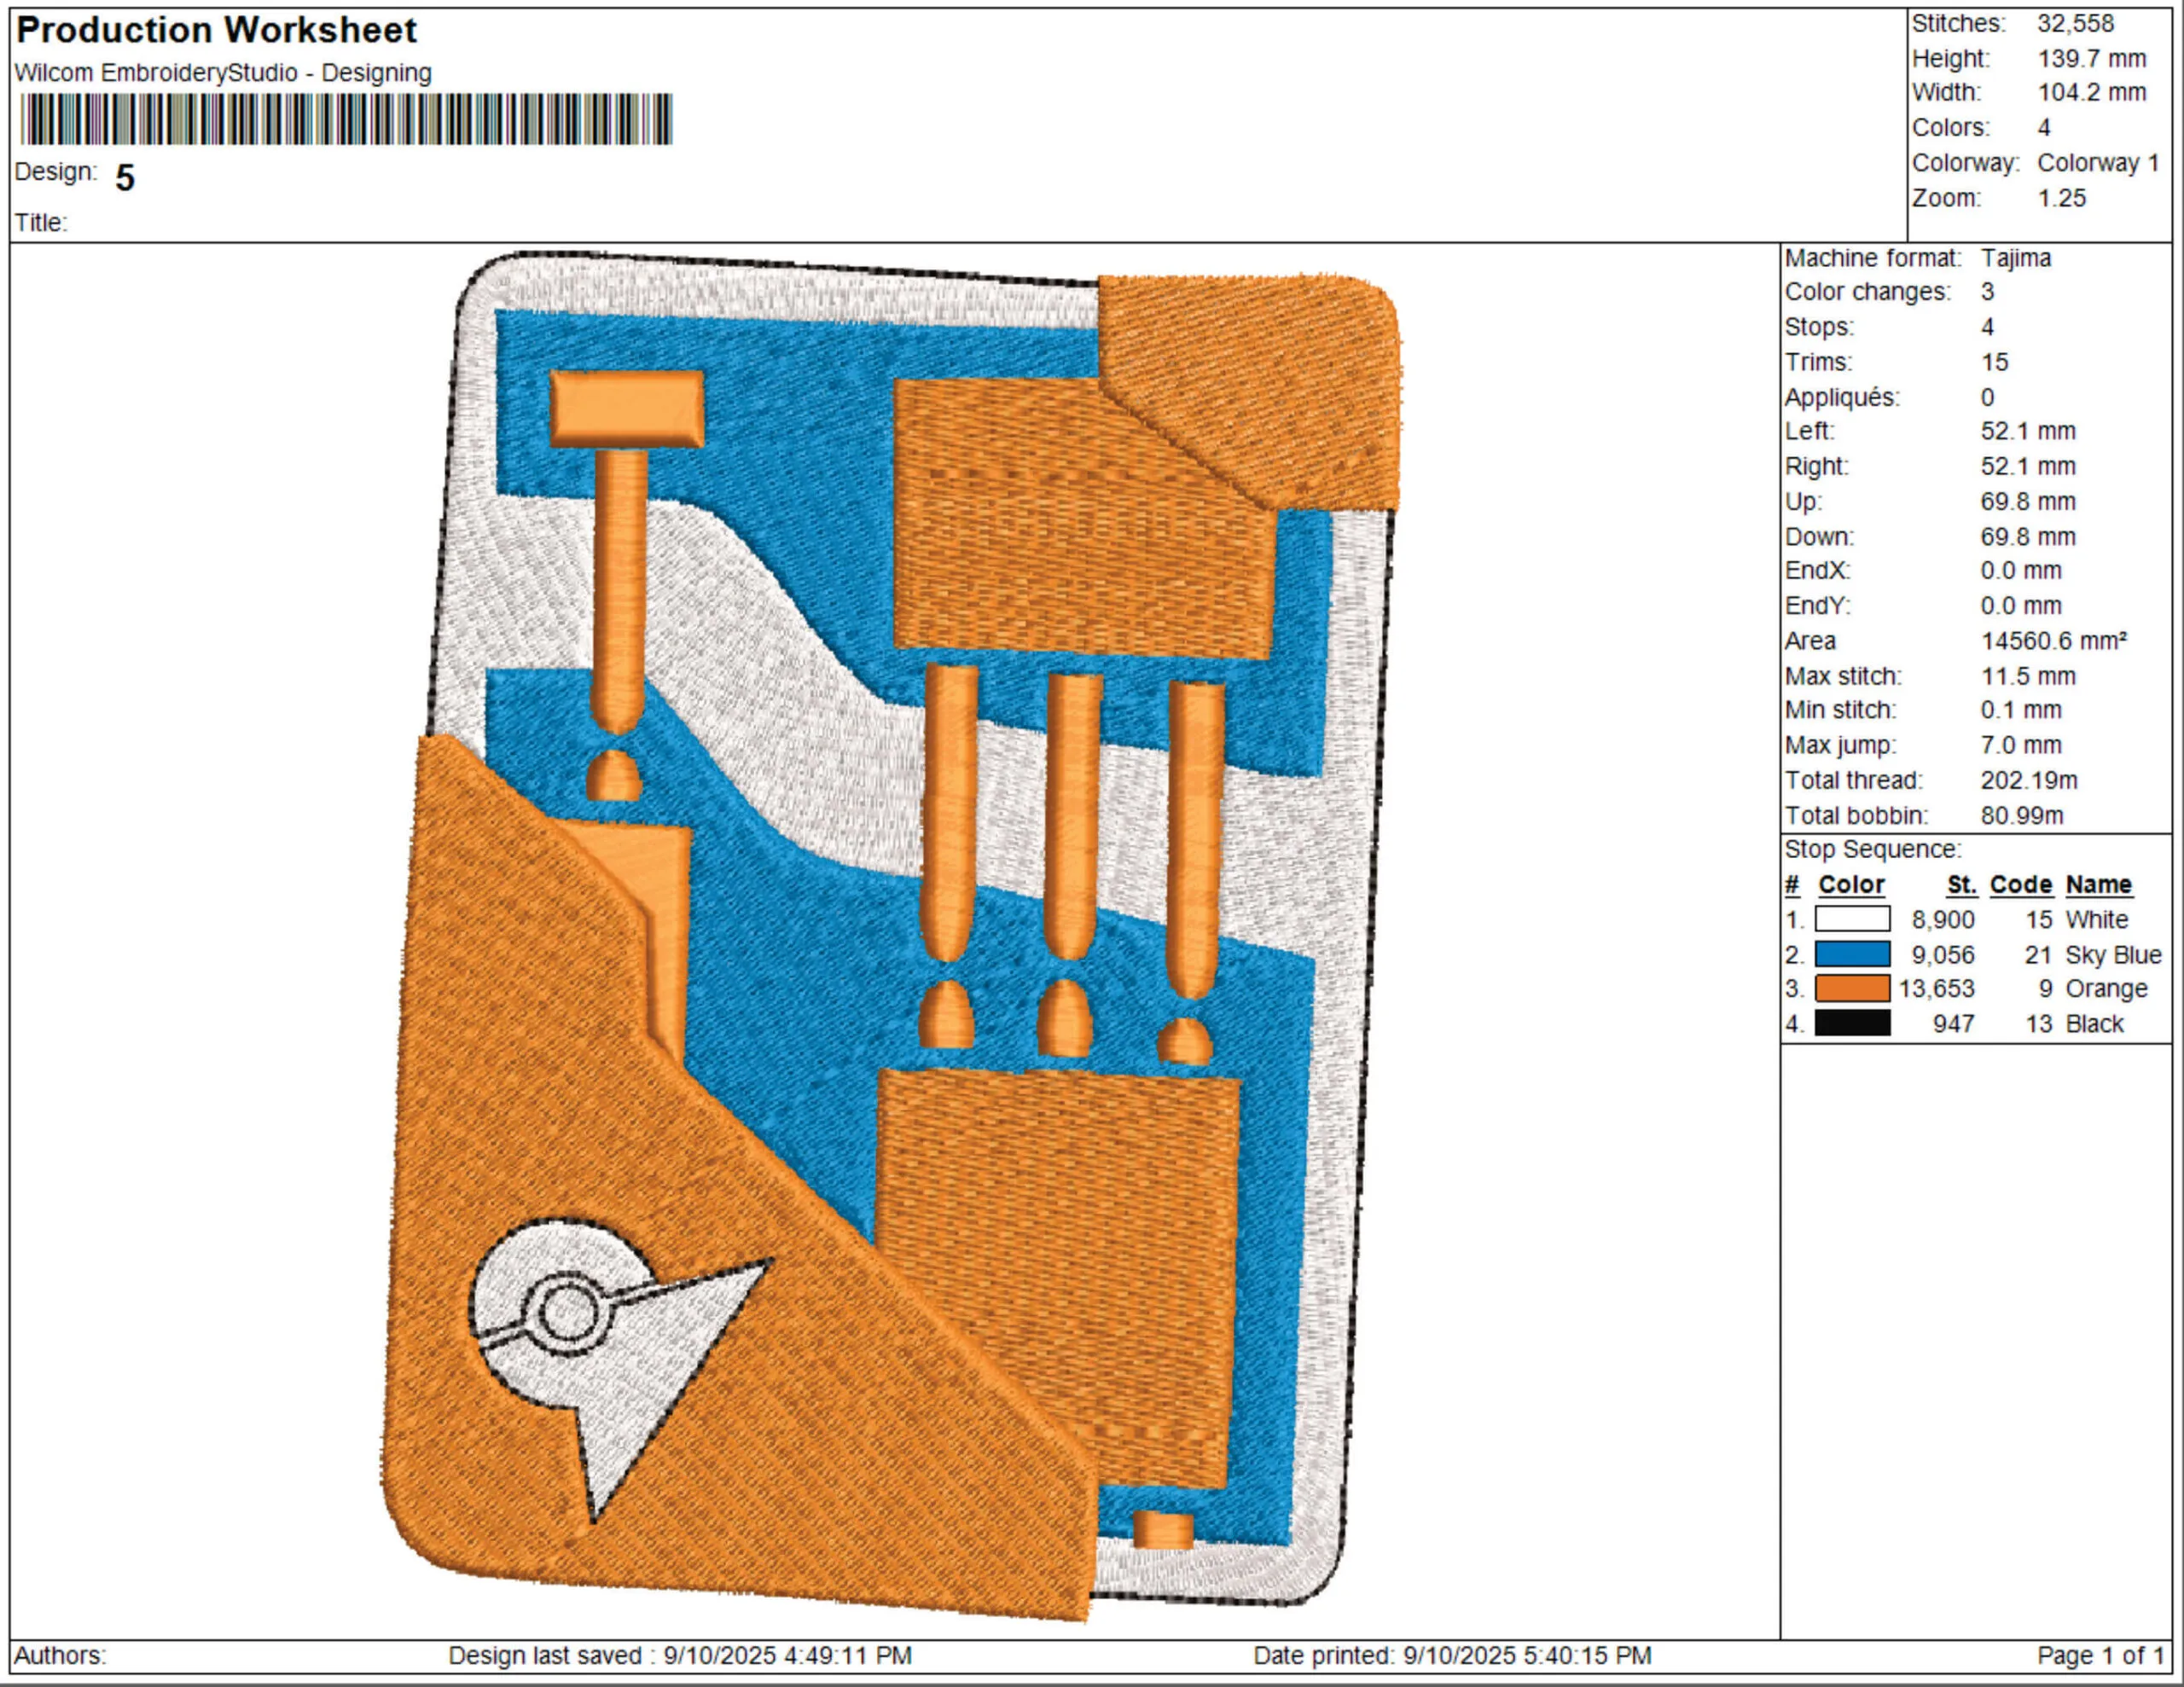
Task: Click code '9' in the Orange row
Action: 2045,988
